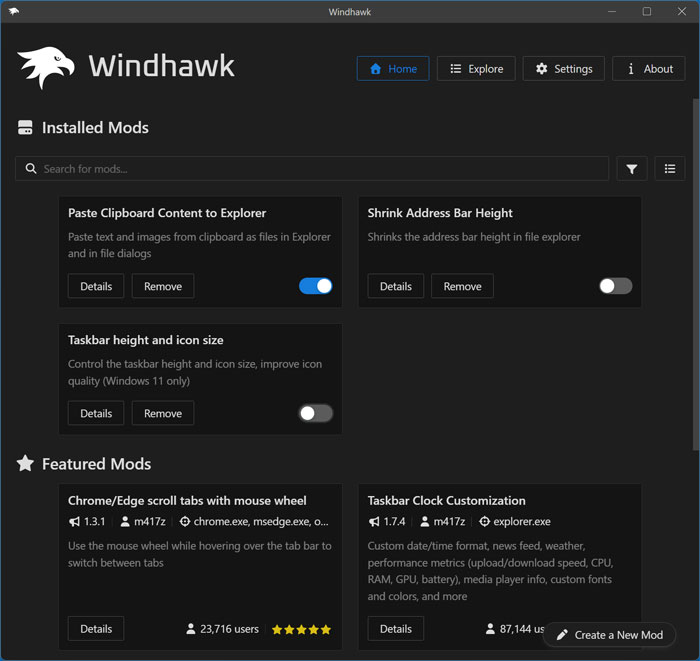The image size is (700, 661).
Task: Go to the About tab
Action: [649, 69]
